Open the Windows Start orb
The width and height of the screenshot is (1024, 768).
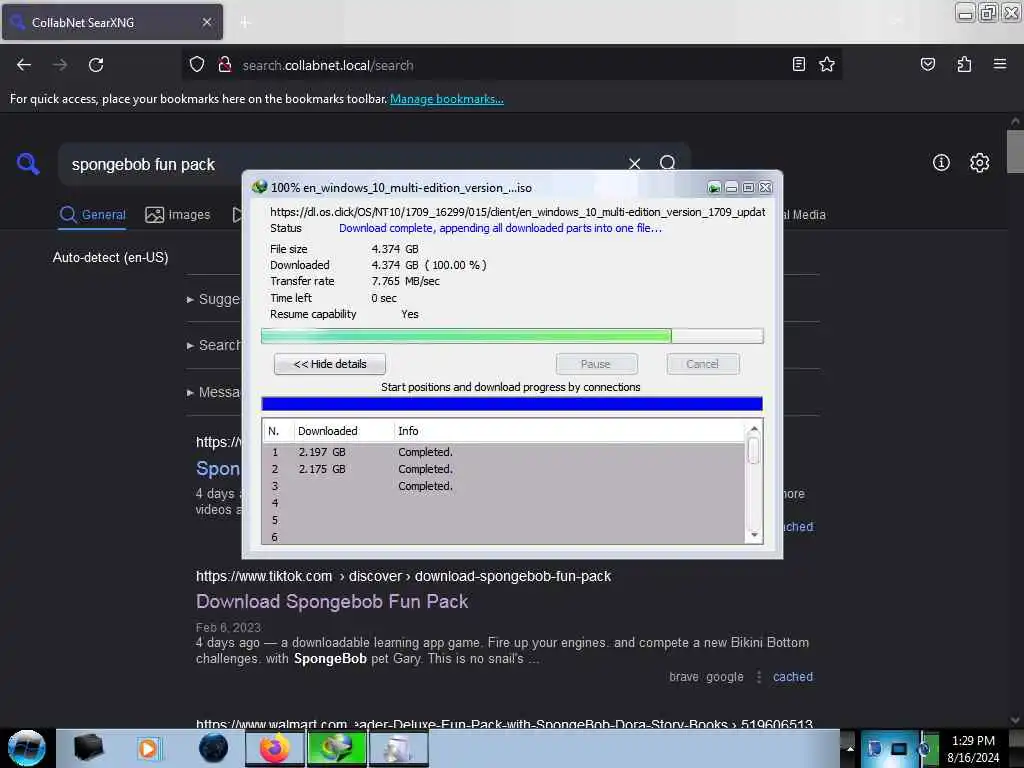[27, 748]
